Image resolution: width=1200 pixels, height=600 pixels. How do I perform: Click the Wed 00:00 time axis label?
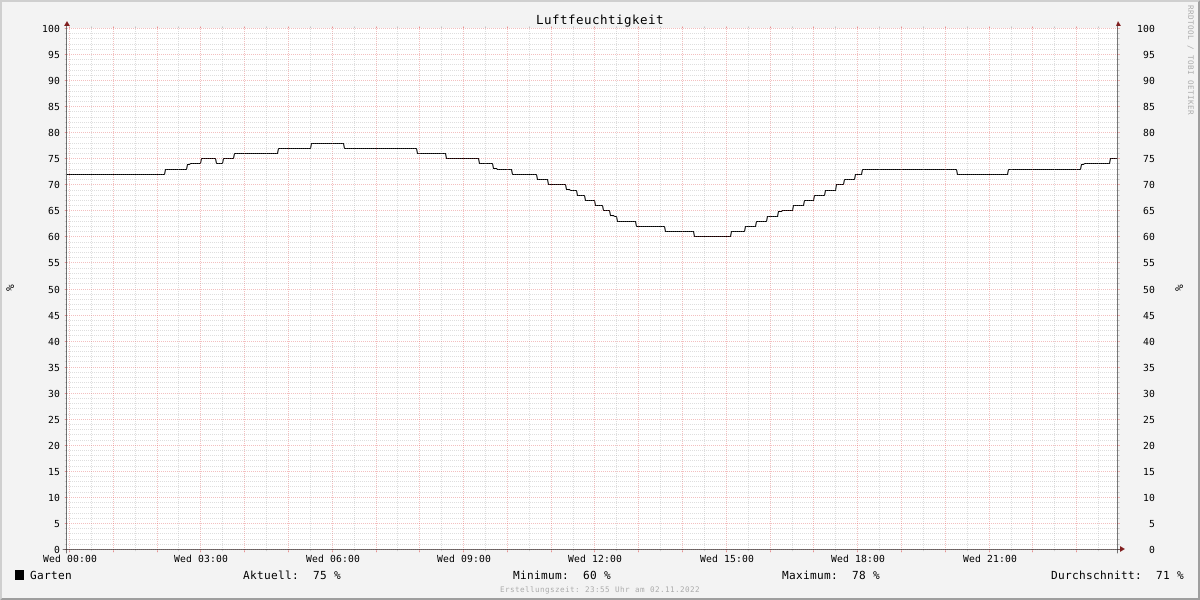(x=70, y=559)
